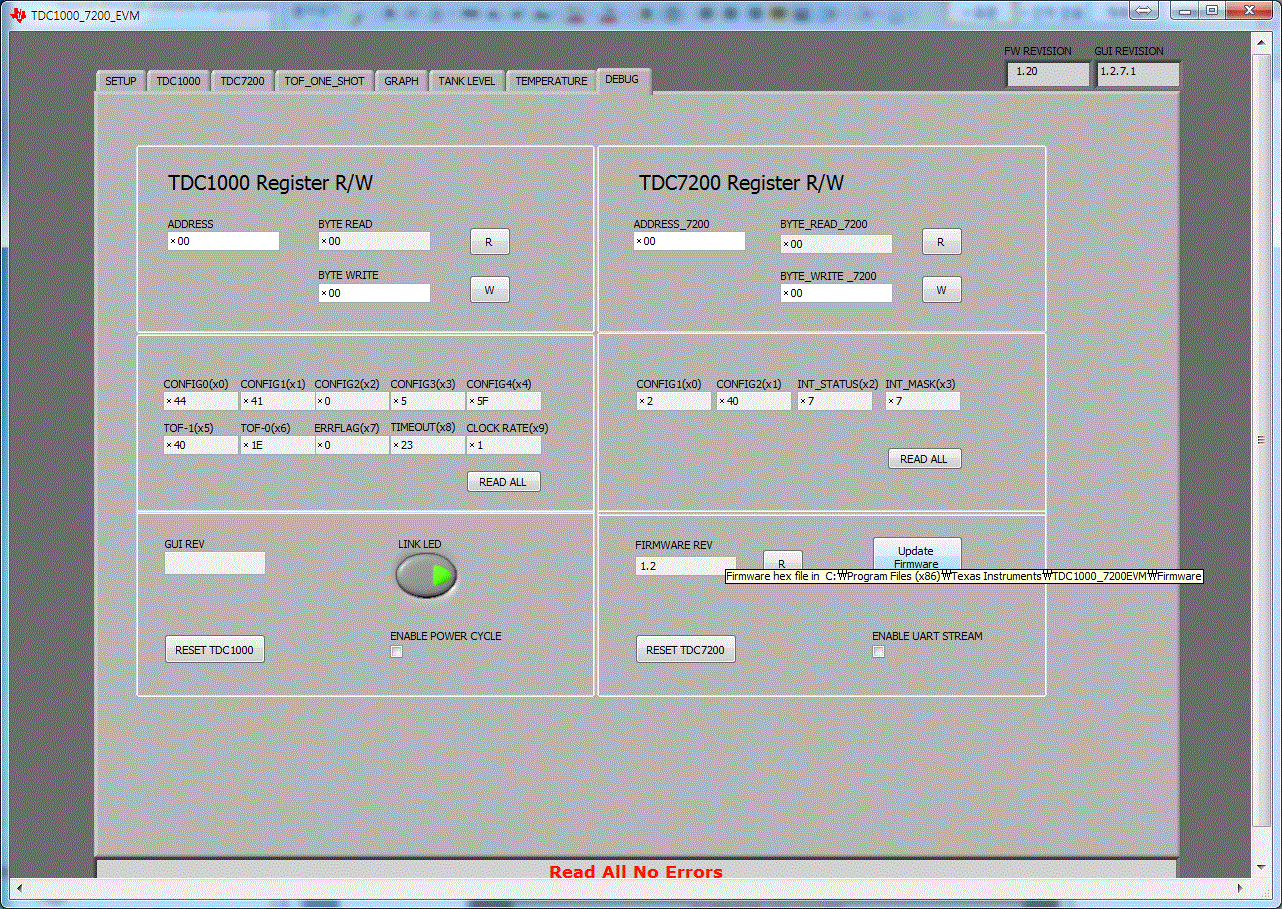Select the DEBUG tab
Viewport: 1282px width, 909px height.
(x=622, y=80)
